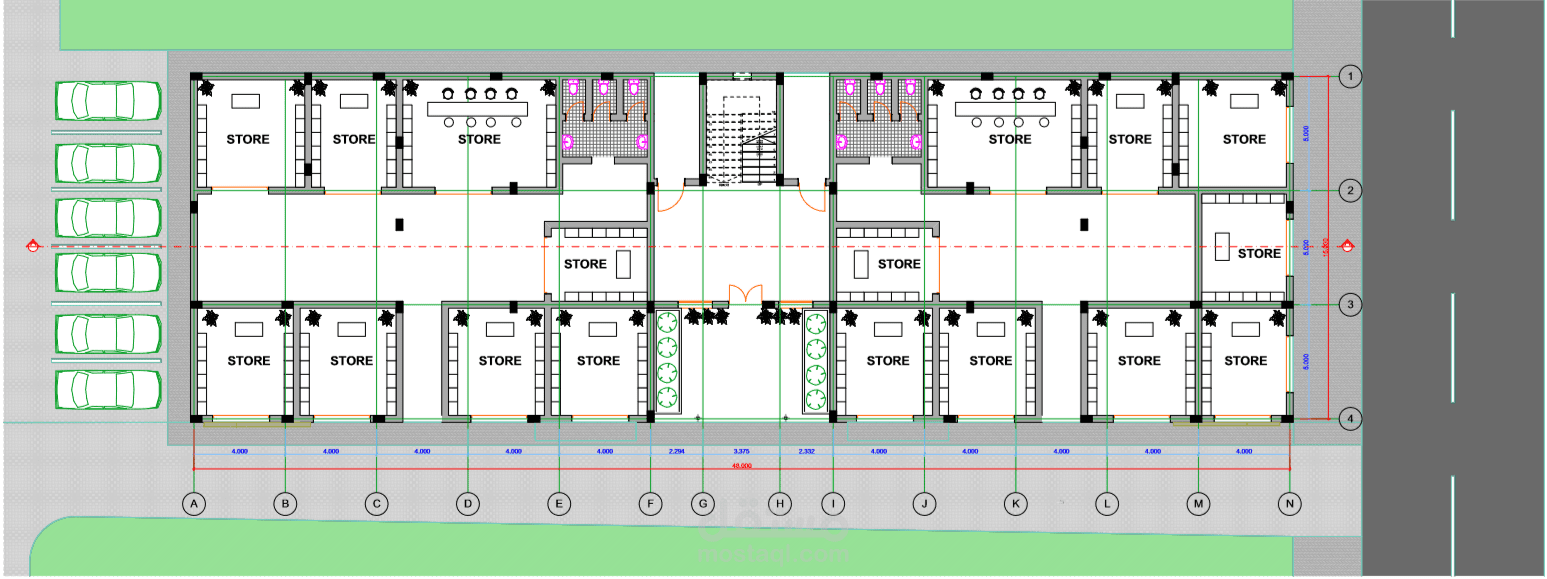Viewport: 1547px width, 579px height.
Task: Click the section marker right of the building
Action: [x=1347, y=246]
